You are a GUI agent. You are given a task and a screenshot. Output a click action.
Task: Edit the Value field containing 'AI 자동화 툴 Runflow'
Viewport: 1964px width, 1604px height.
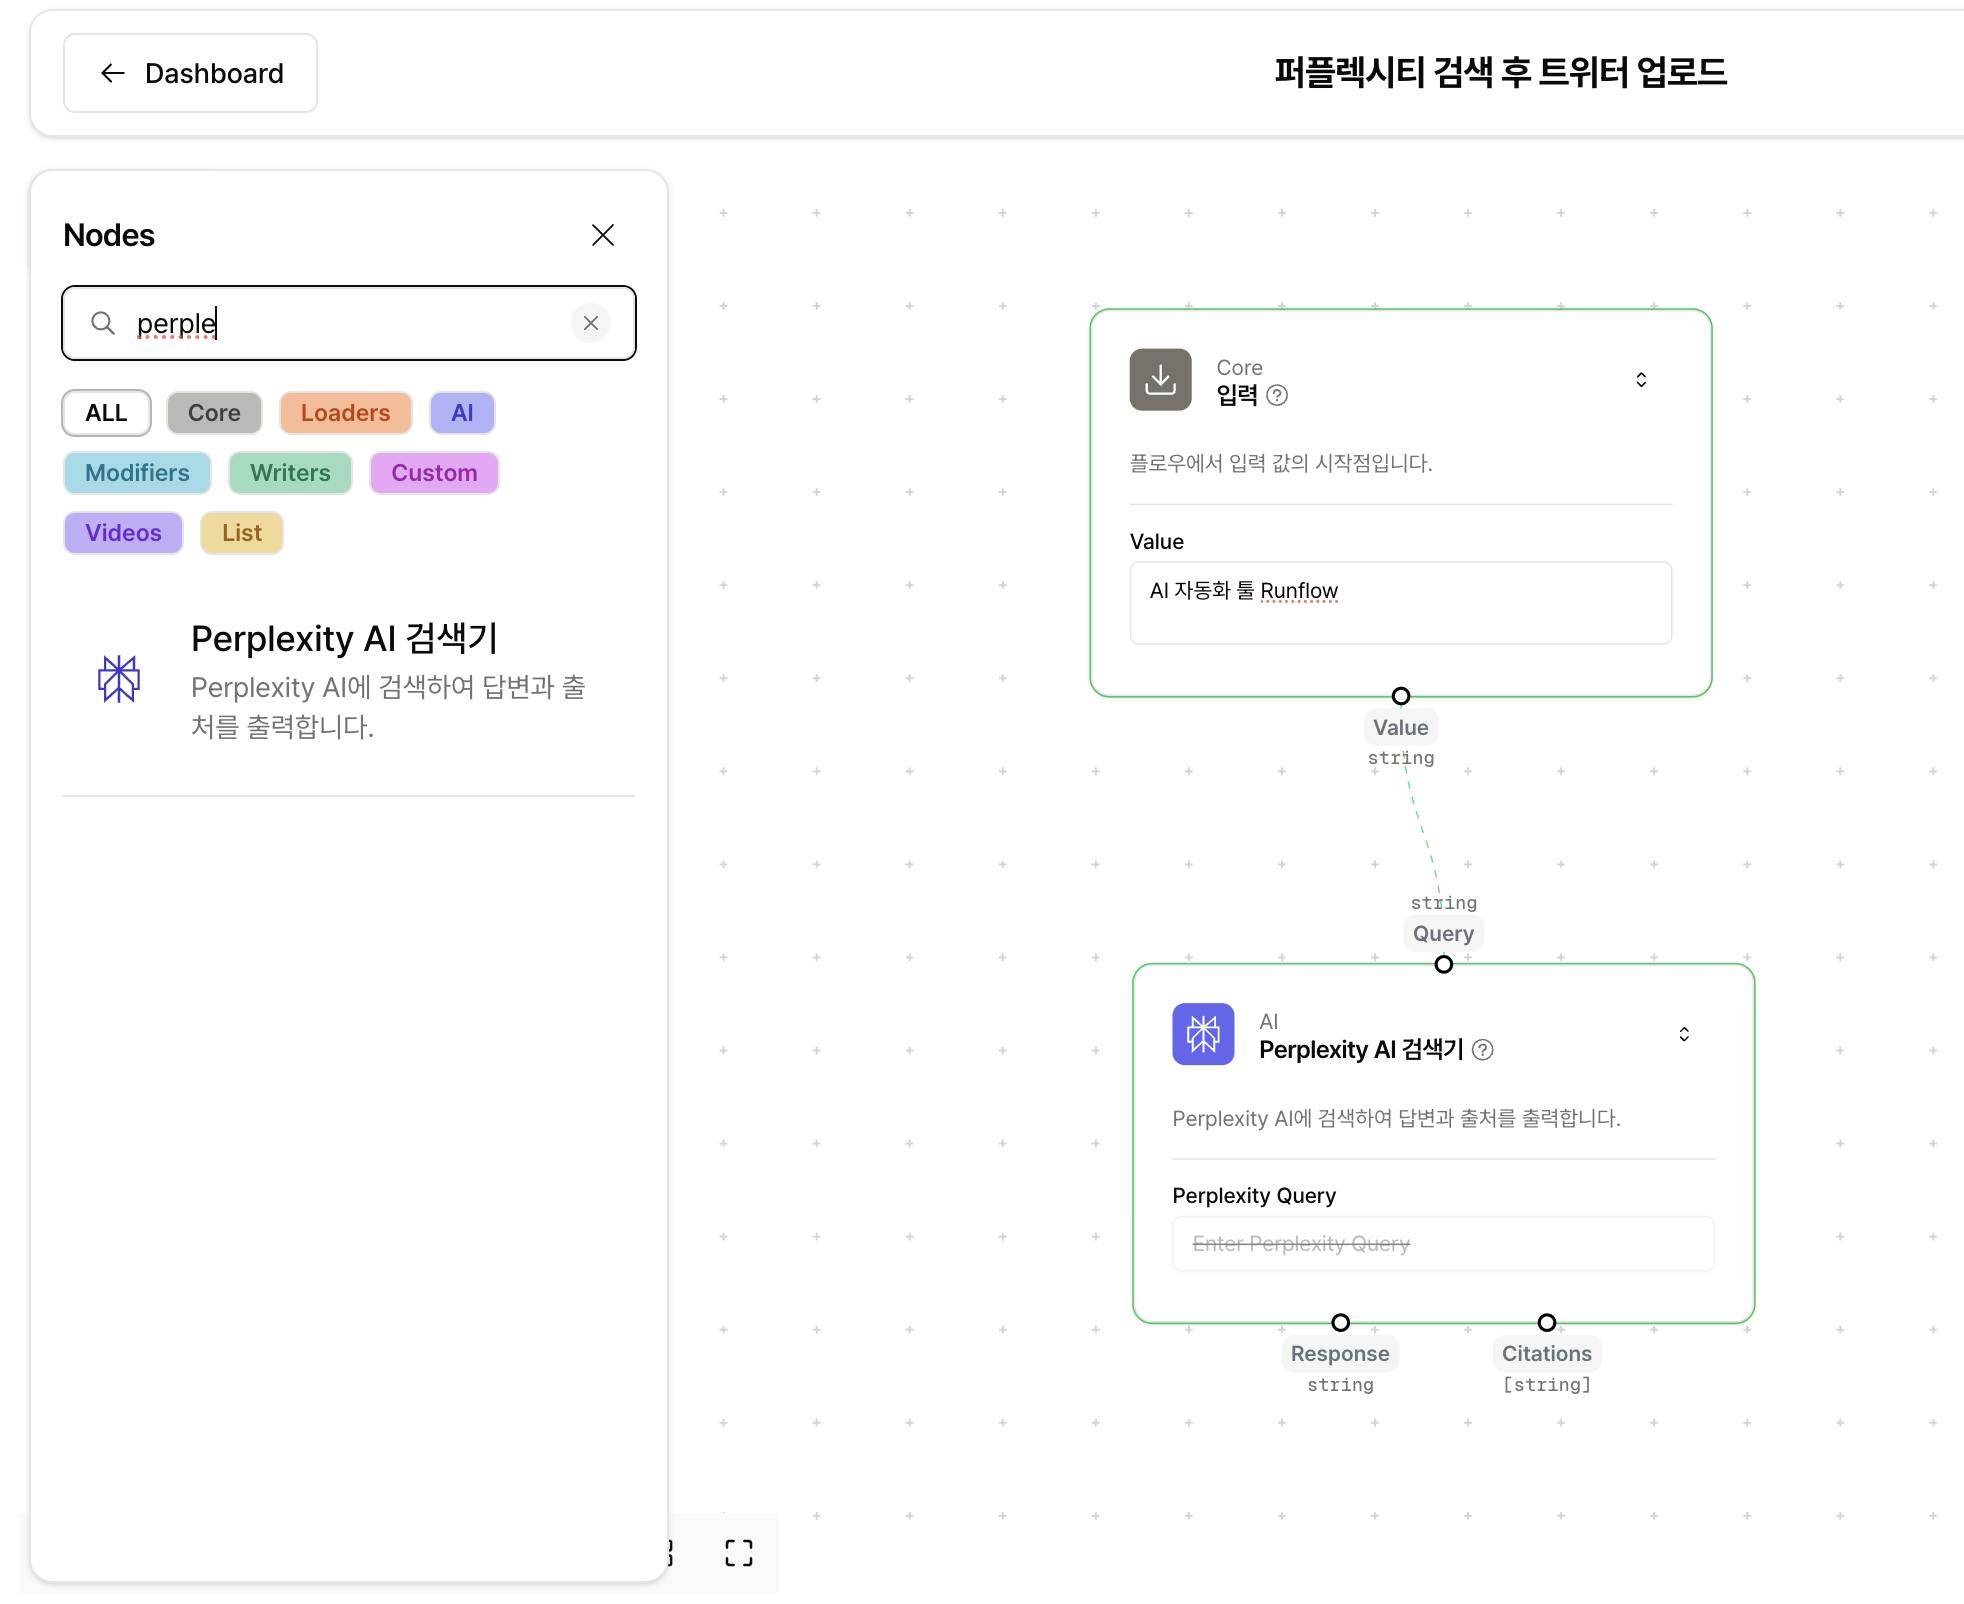point(1400,603)
